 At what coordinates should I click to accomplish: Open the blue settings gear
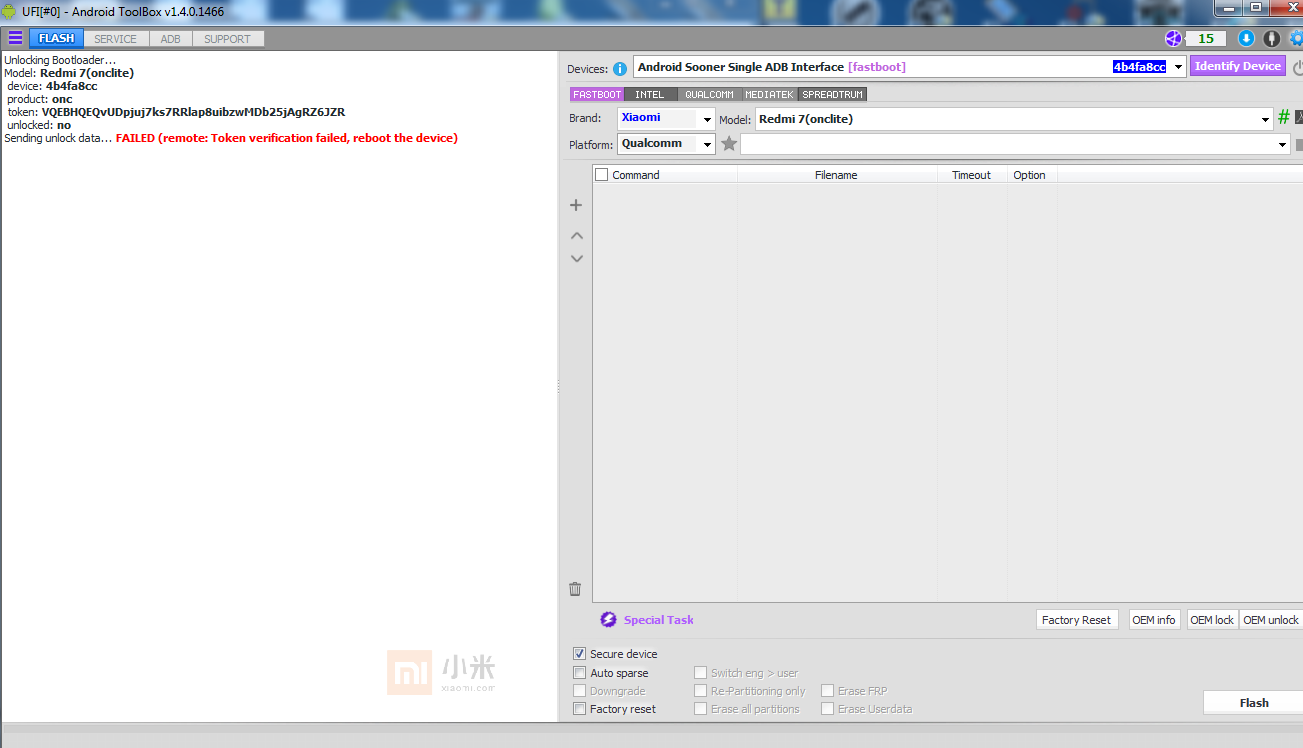1296,38
